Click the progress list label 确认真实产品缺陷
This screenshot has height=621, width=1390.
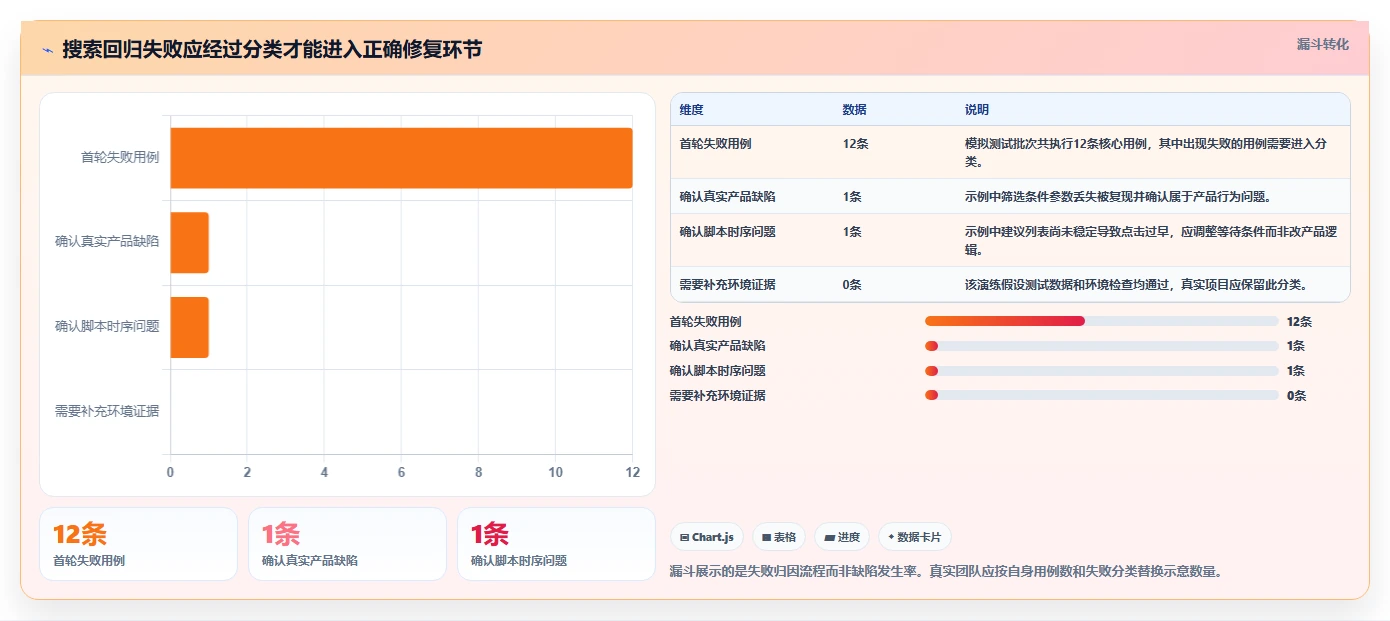point(717,346)
